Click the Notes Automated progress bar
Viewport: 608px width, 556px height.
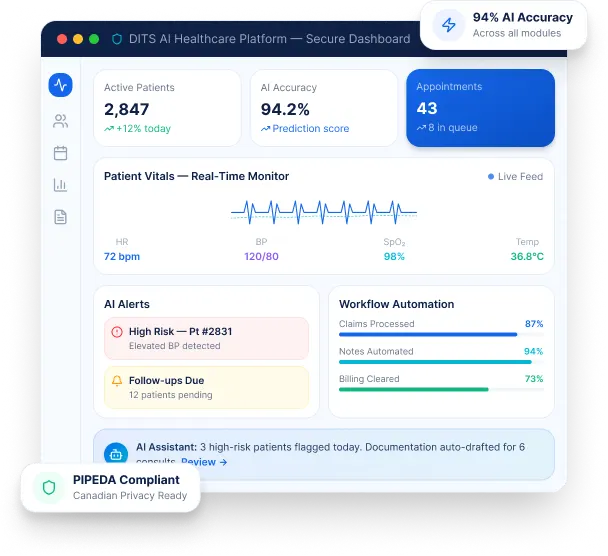pos(441,362)
